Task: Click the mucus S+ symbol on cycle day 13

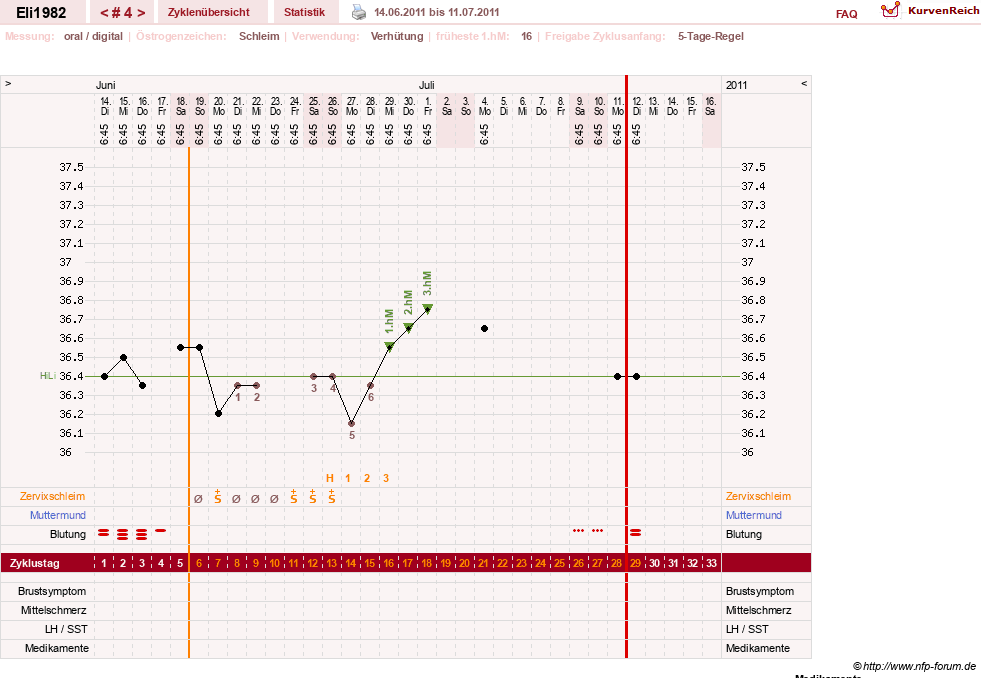Action: click(x=331, y=497)
